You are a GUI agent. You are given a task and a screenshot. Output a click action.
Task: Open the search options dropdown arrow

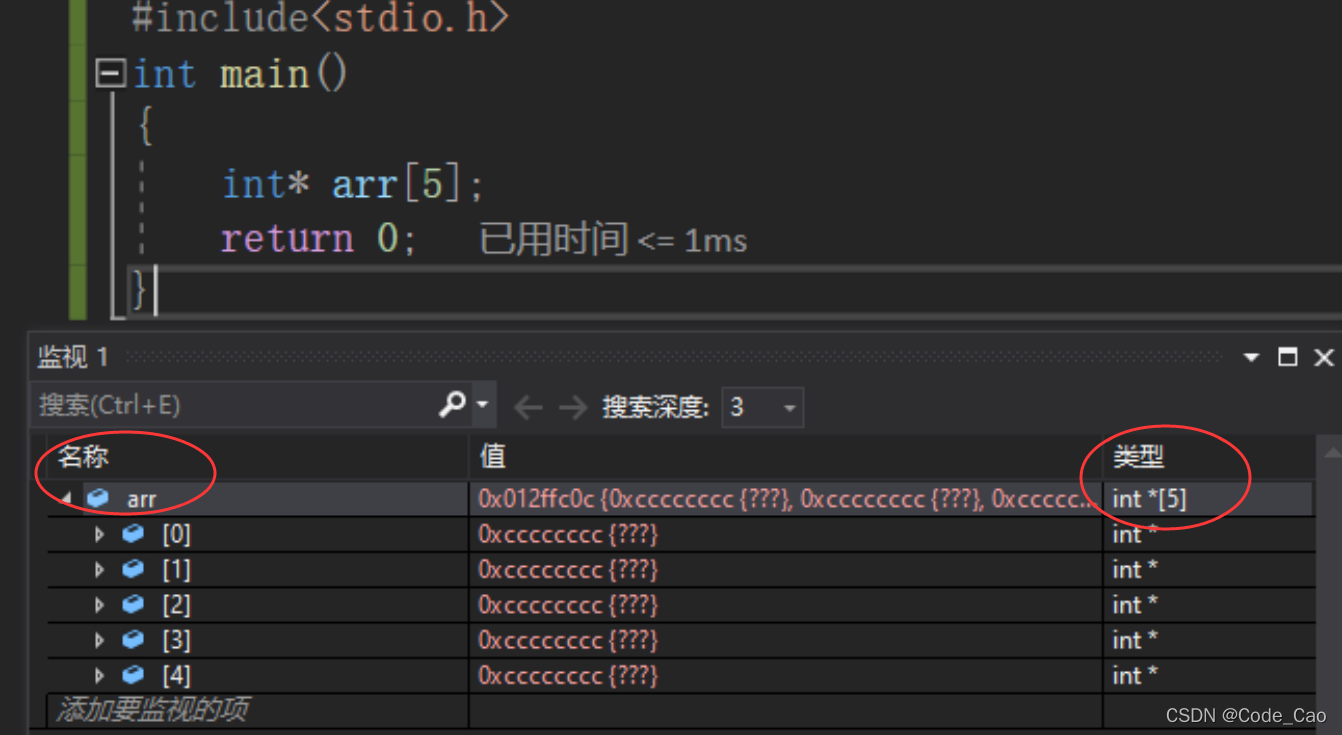click(482, 405)
